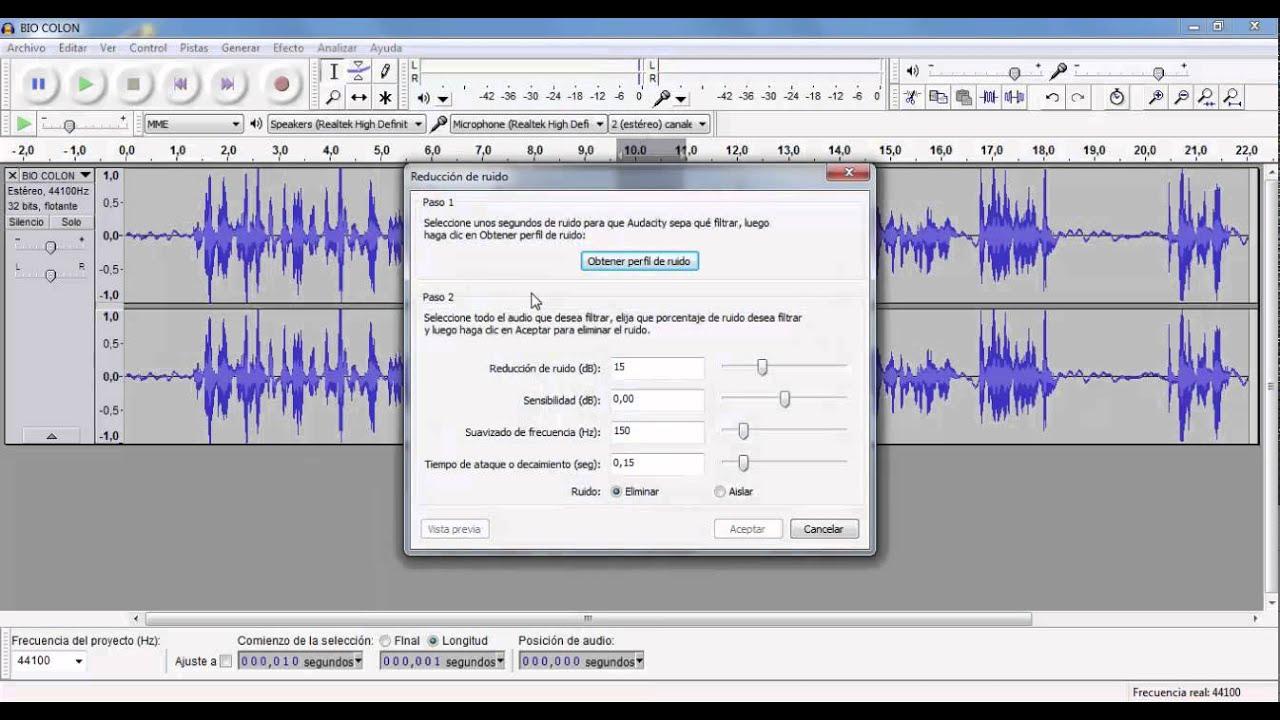Open selection start units dropdown arrow

click(358, 661)
